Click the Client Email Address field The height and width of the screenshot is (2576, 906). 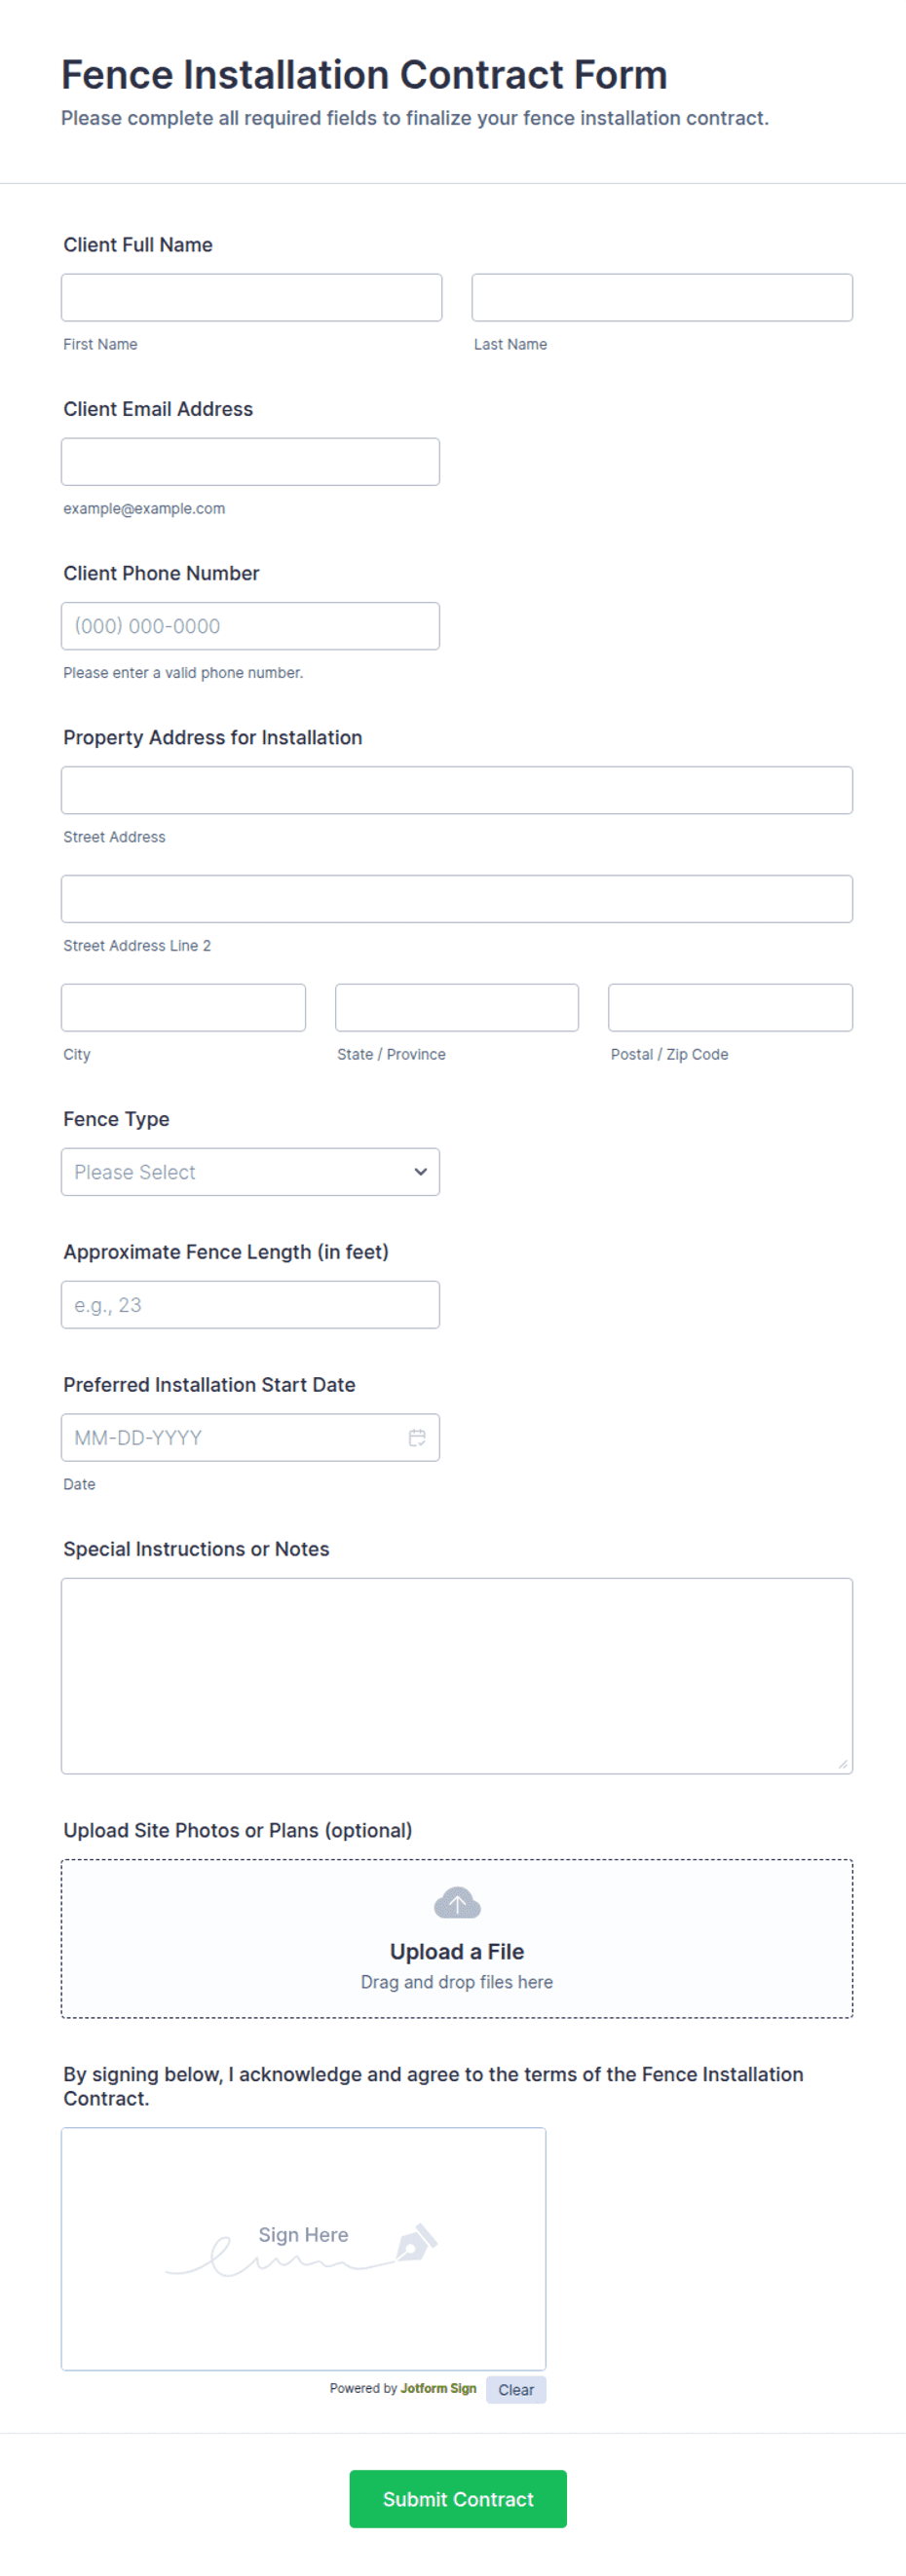[x=250, y=462]
